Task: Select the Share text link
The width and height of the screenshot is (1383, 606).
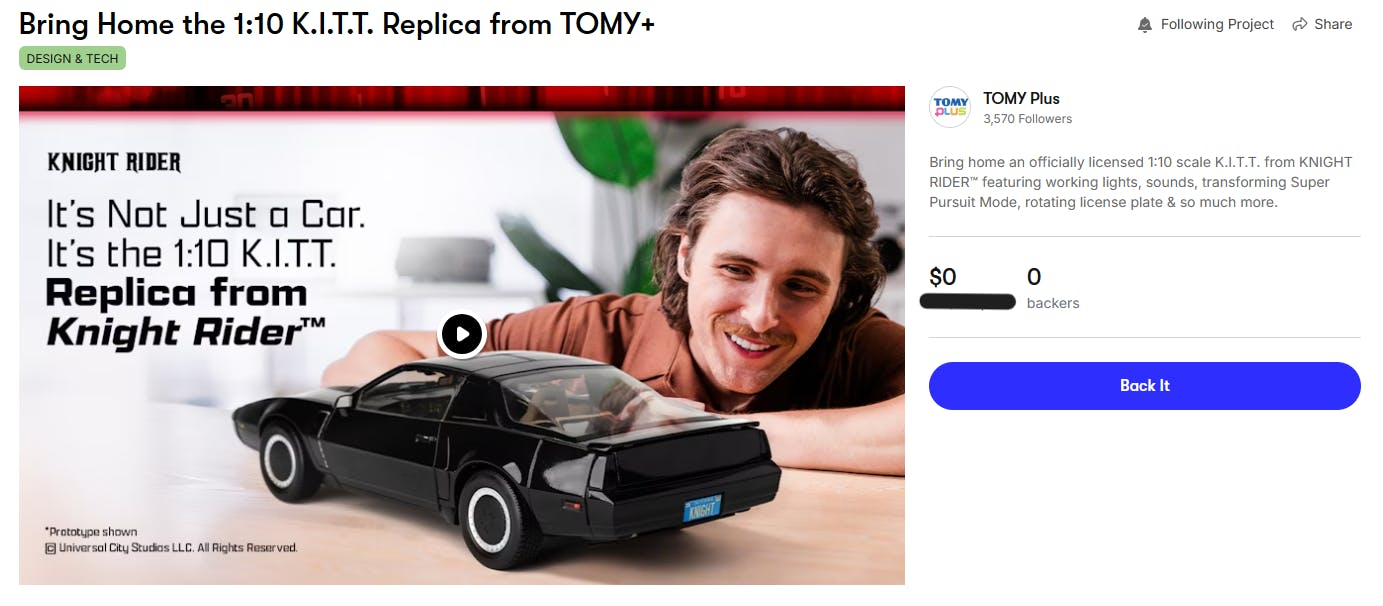Action: pos(1333,25)
